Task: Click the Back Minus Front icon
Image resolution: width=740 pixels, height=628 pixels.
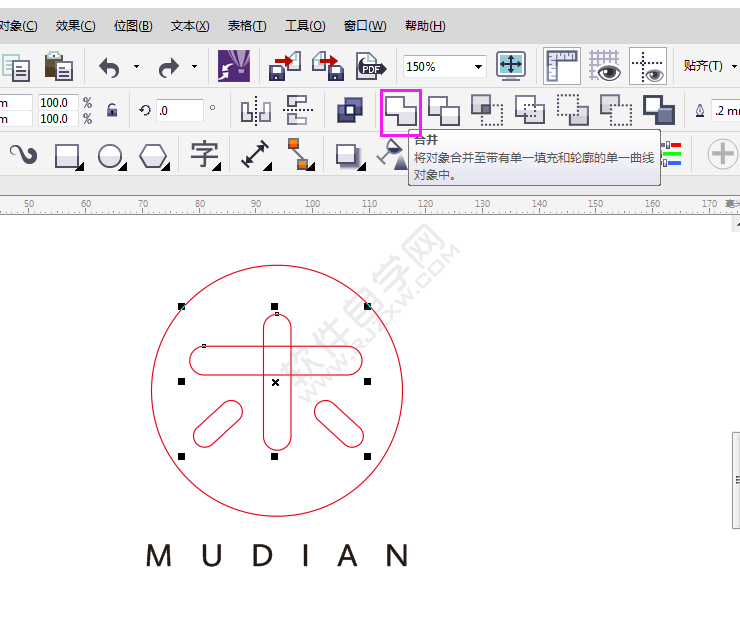Action: coord(616,110)
